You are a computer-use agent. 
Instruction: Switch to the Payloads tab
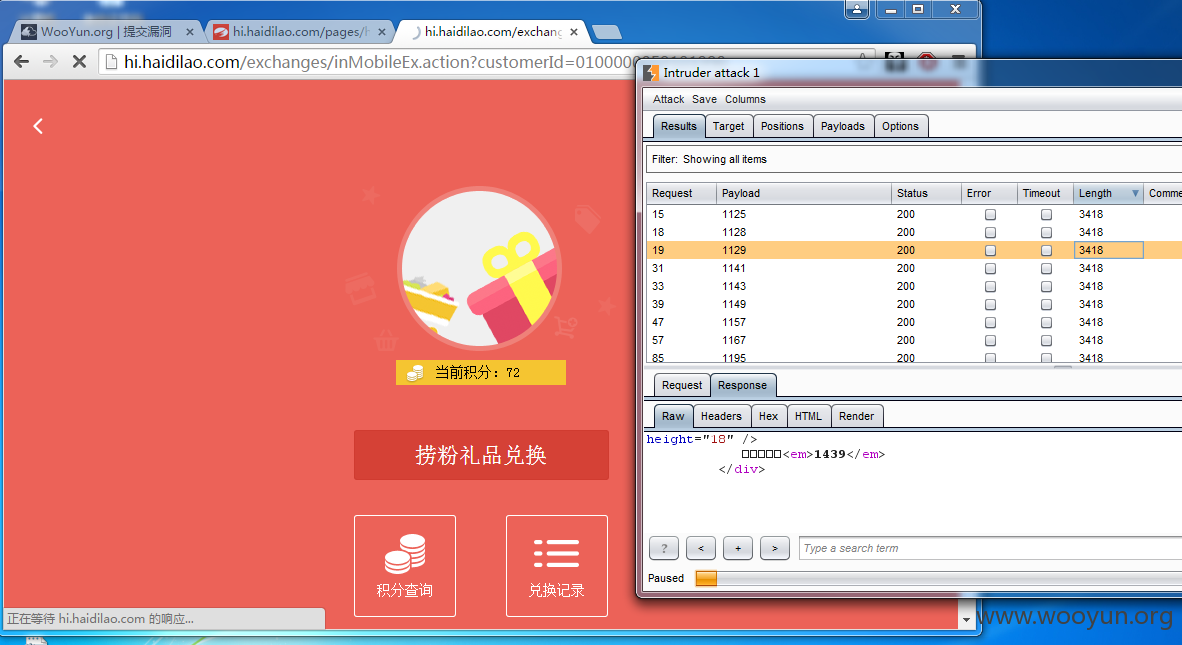click(843, 127)
